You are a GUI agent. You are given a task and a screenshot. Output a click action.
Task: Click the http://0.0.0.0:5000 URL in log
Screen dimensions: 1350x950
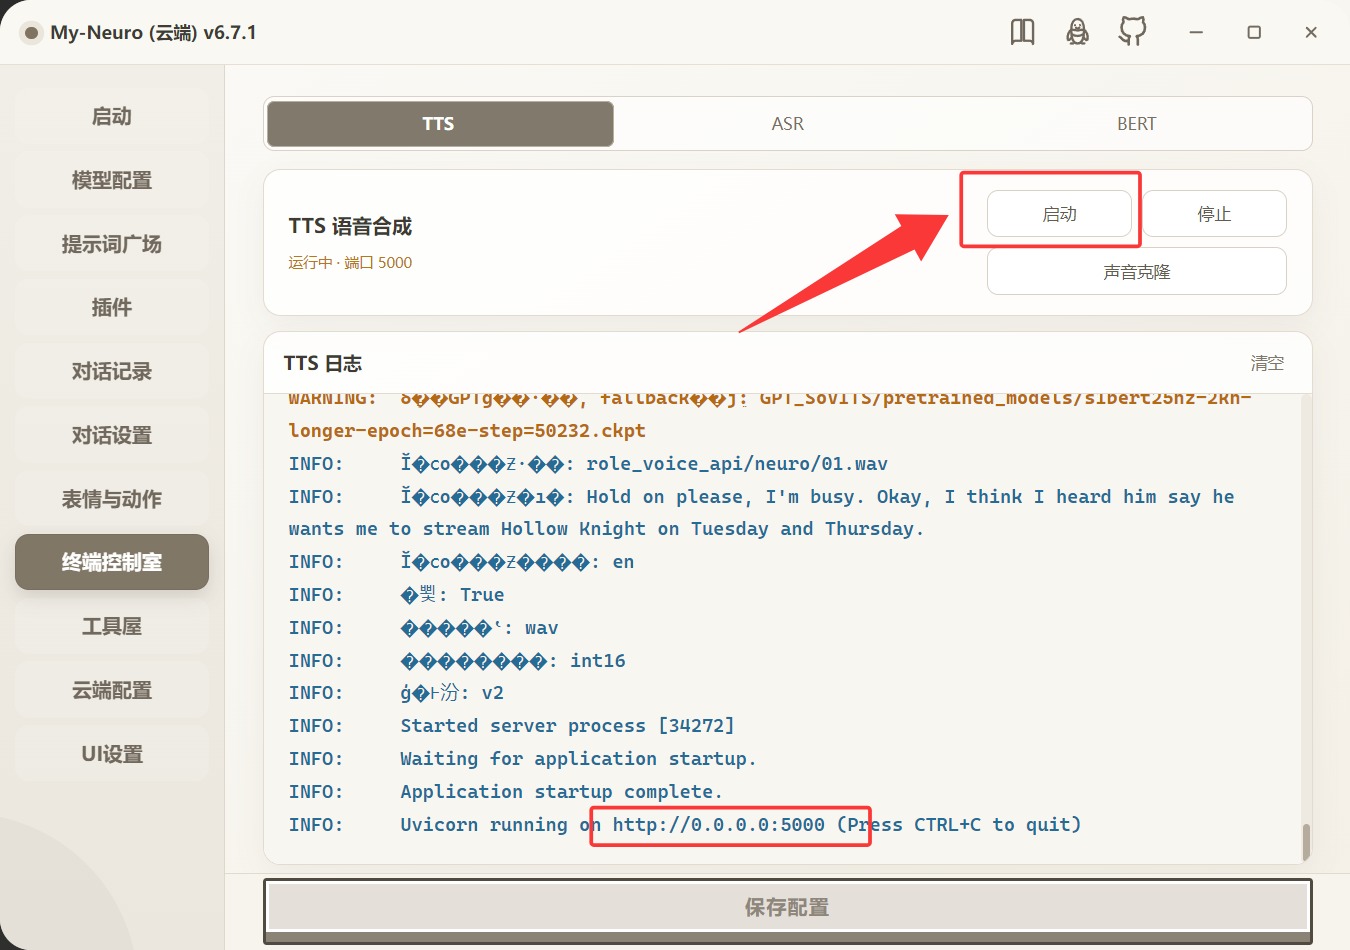tap(719, 825)
